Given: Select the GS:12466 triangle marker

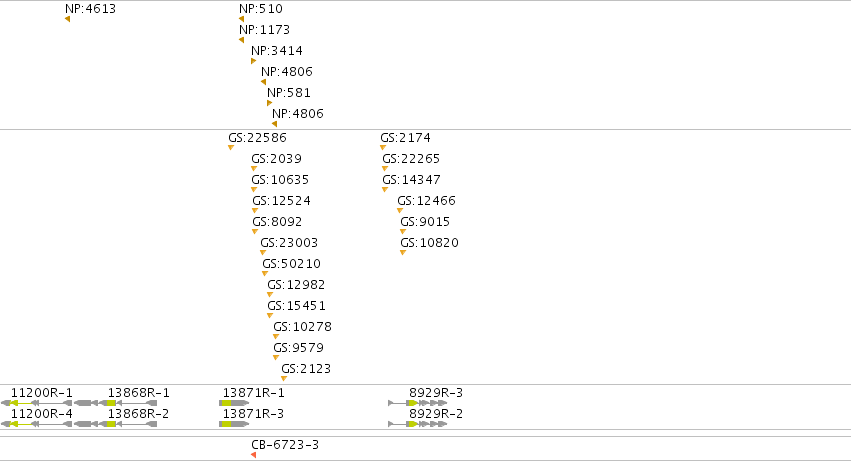Looking at the screenshot, I should pos(400,211).
